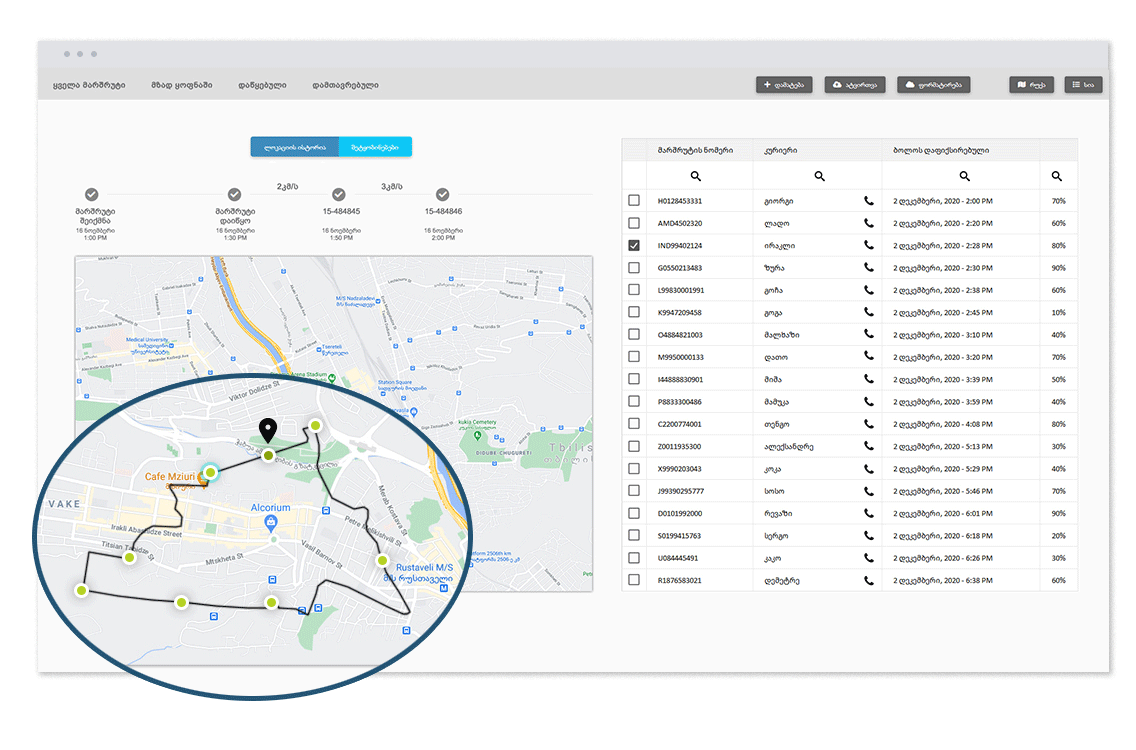Click the კურიერი column header

[781, 150]
